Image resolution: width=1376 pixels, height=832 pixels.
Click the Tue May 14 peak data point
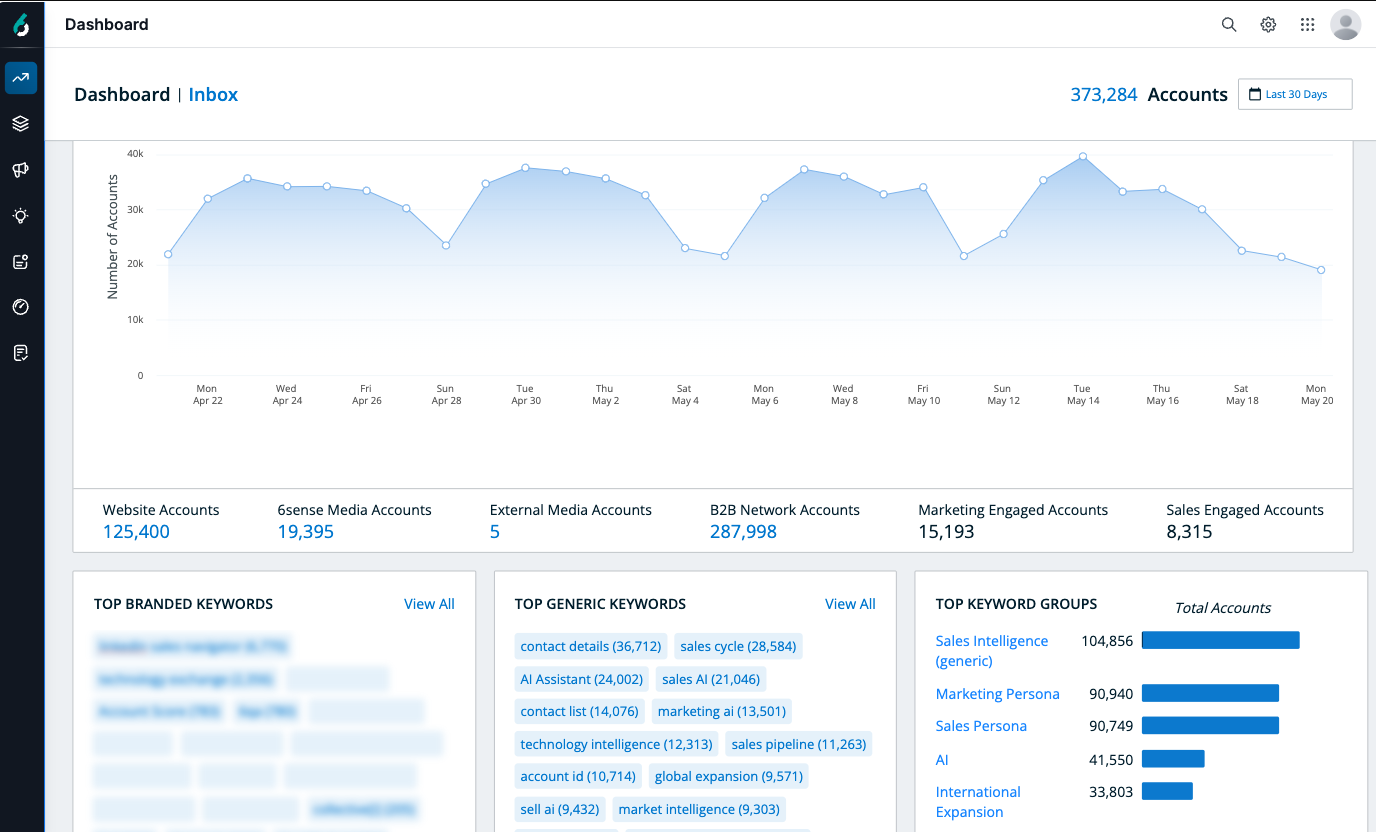(1082, 157)
